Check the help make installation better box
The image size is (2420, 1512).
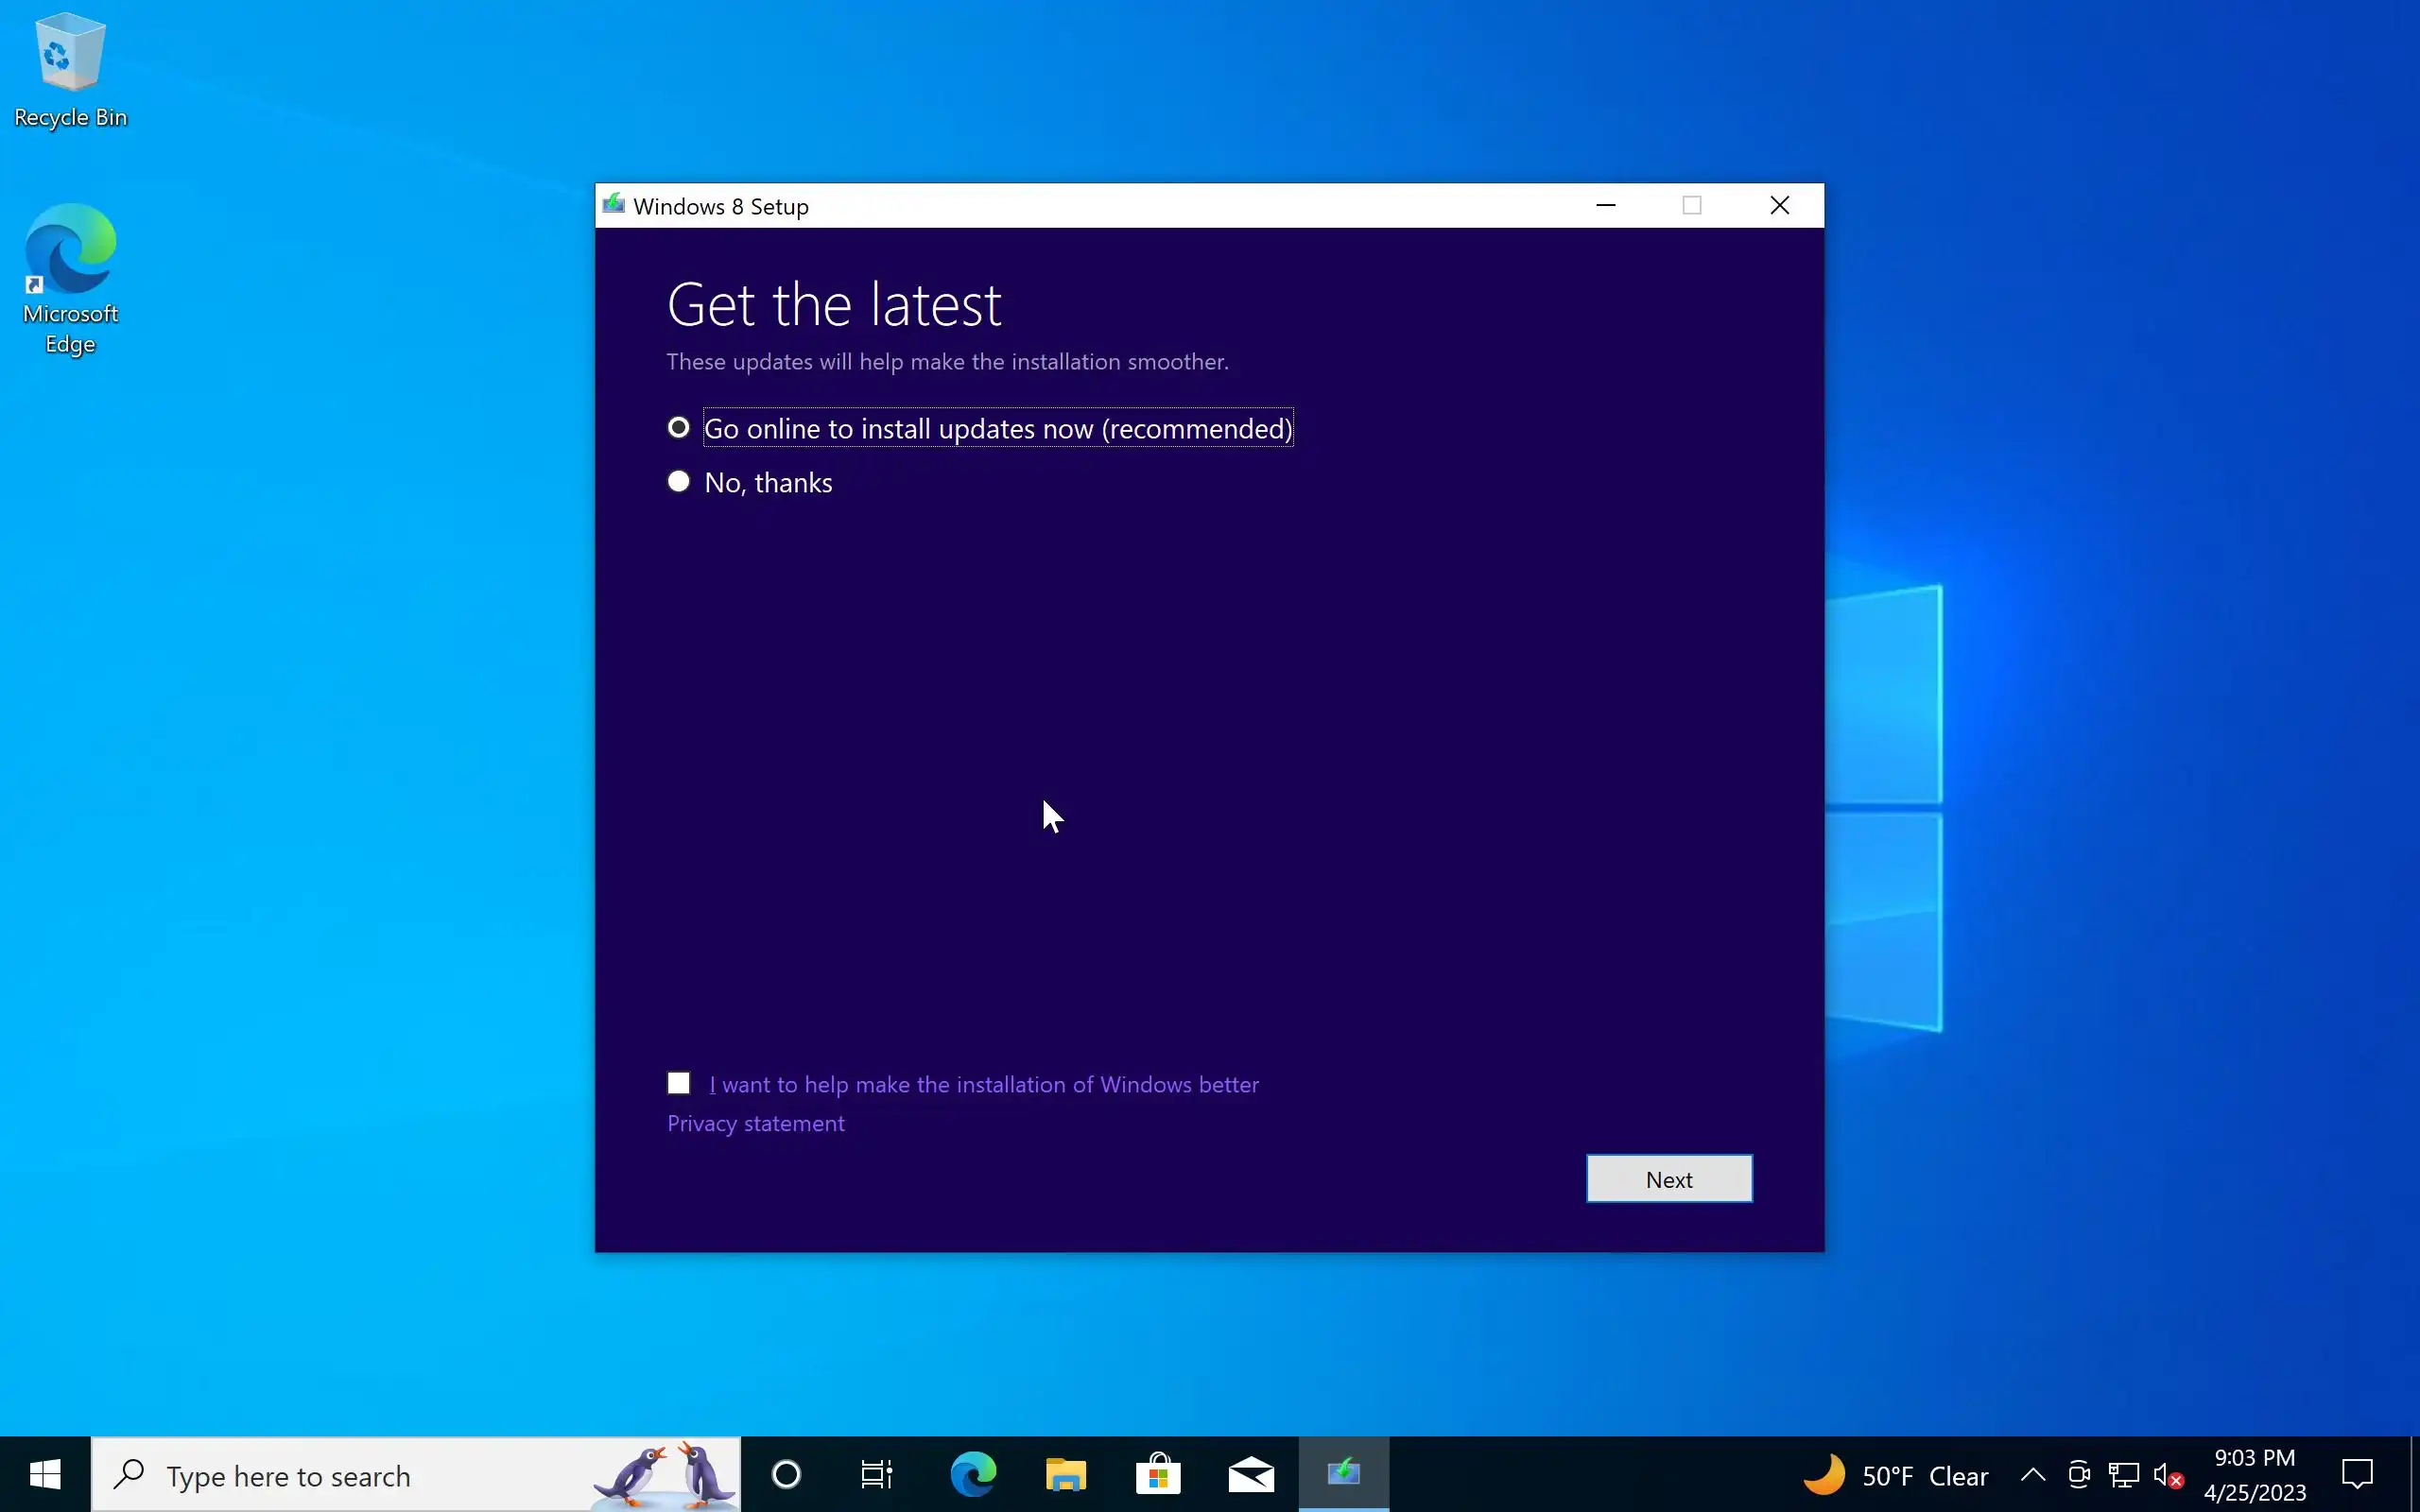[679, 1083]
